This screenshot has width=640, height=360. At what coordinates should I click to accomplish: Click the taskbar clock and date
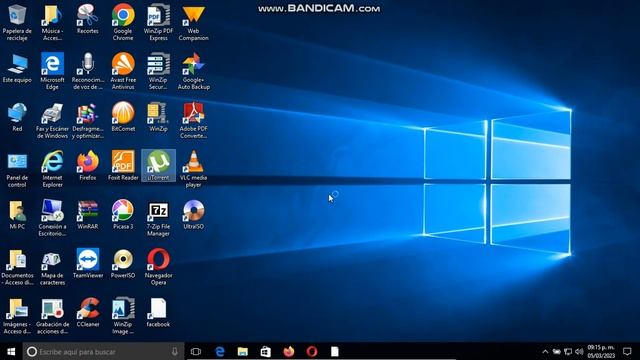601,351
